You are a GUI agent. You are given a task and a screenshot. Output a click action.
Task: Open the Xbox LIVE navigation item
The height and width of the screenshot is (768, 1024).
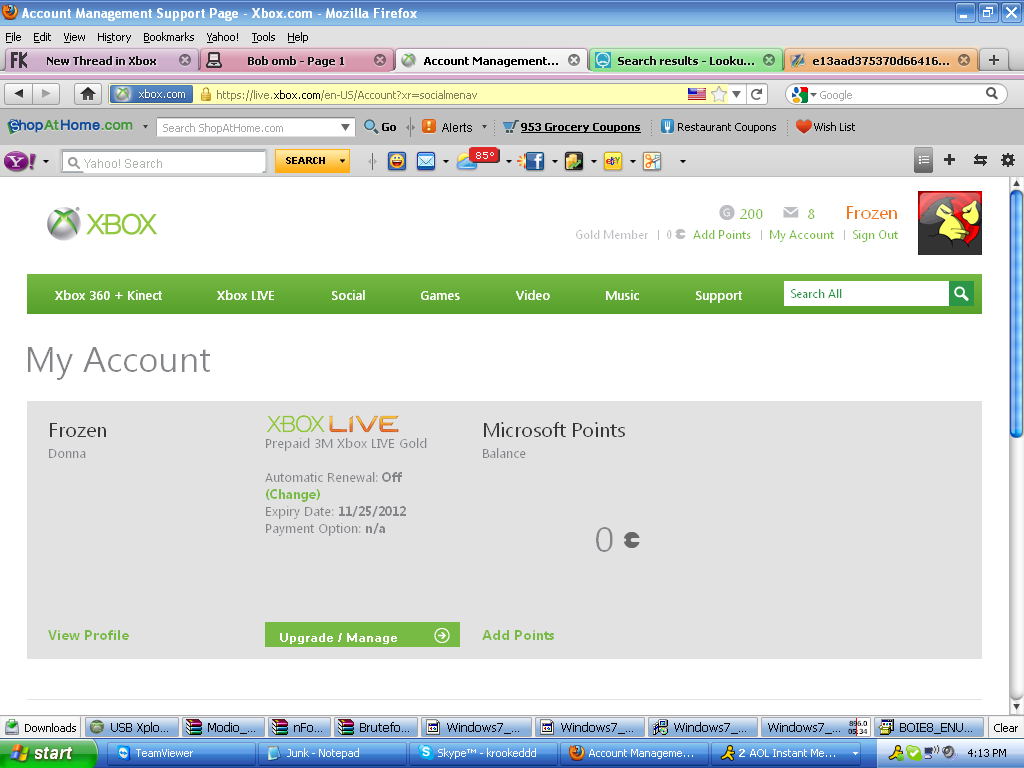click(x=245, y=295)
